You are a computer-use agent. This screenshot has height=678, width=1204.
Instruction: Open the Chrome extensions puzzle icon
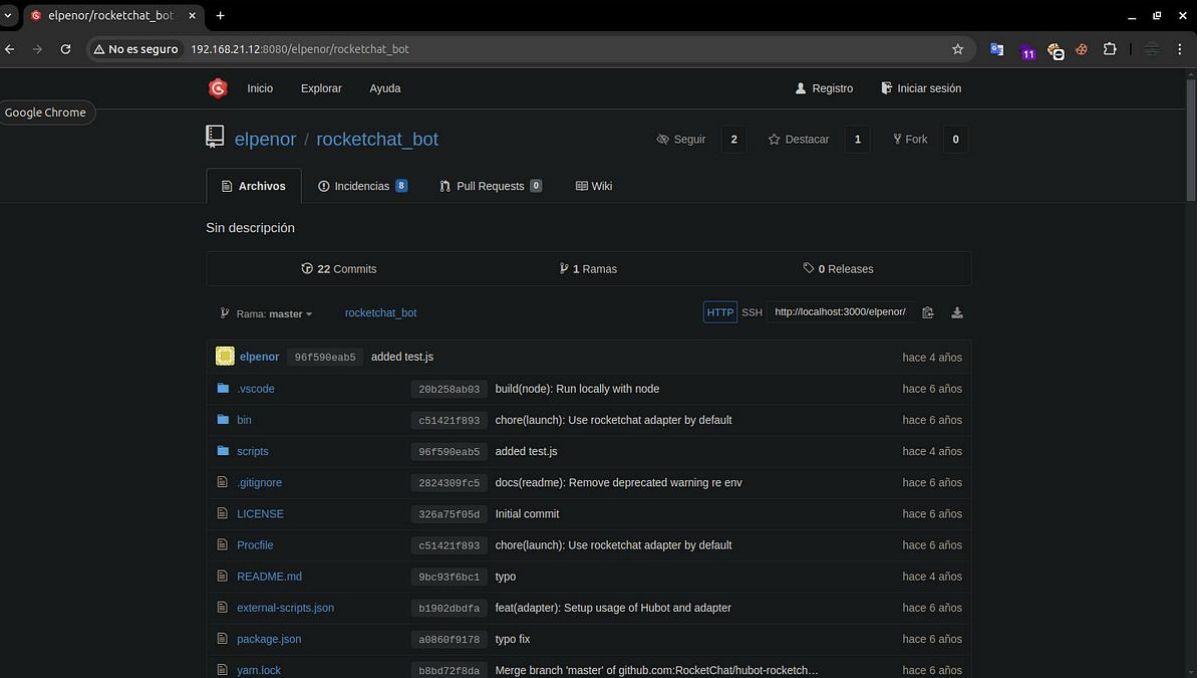pyautogui.click(x=1109, y=49)
